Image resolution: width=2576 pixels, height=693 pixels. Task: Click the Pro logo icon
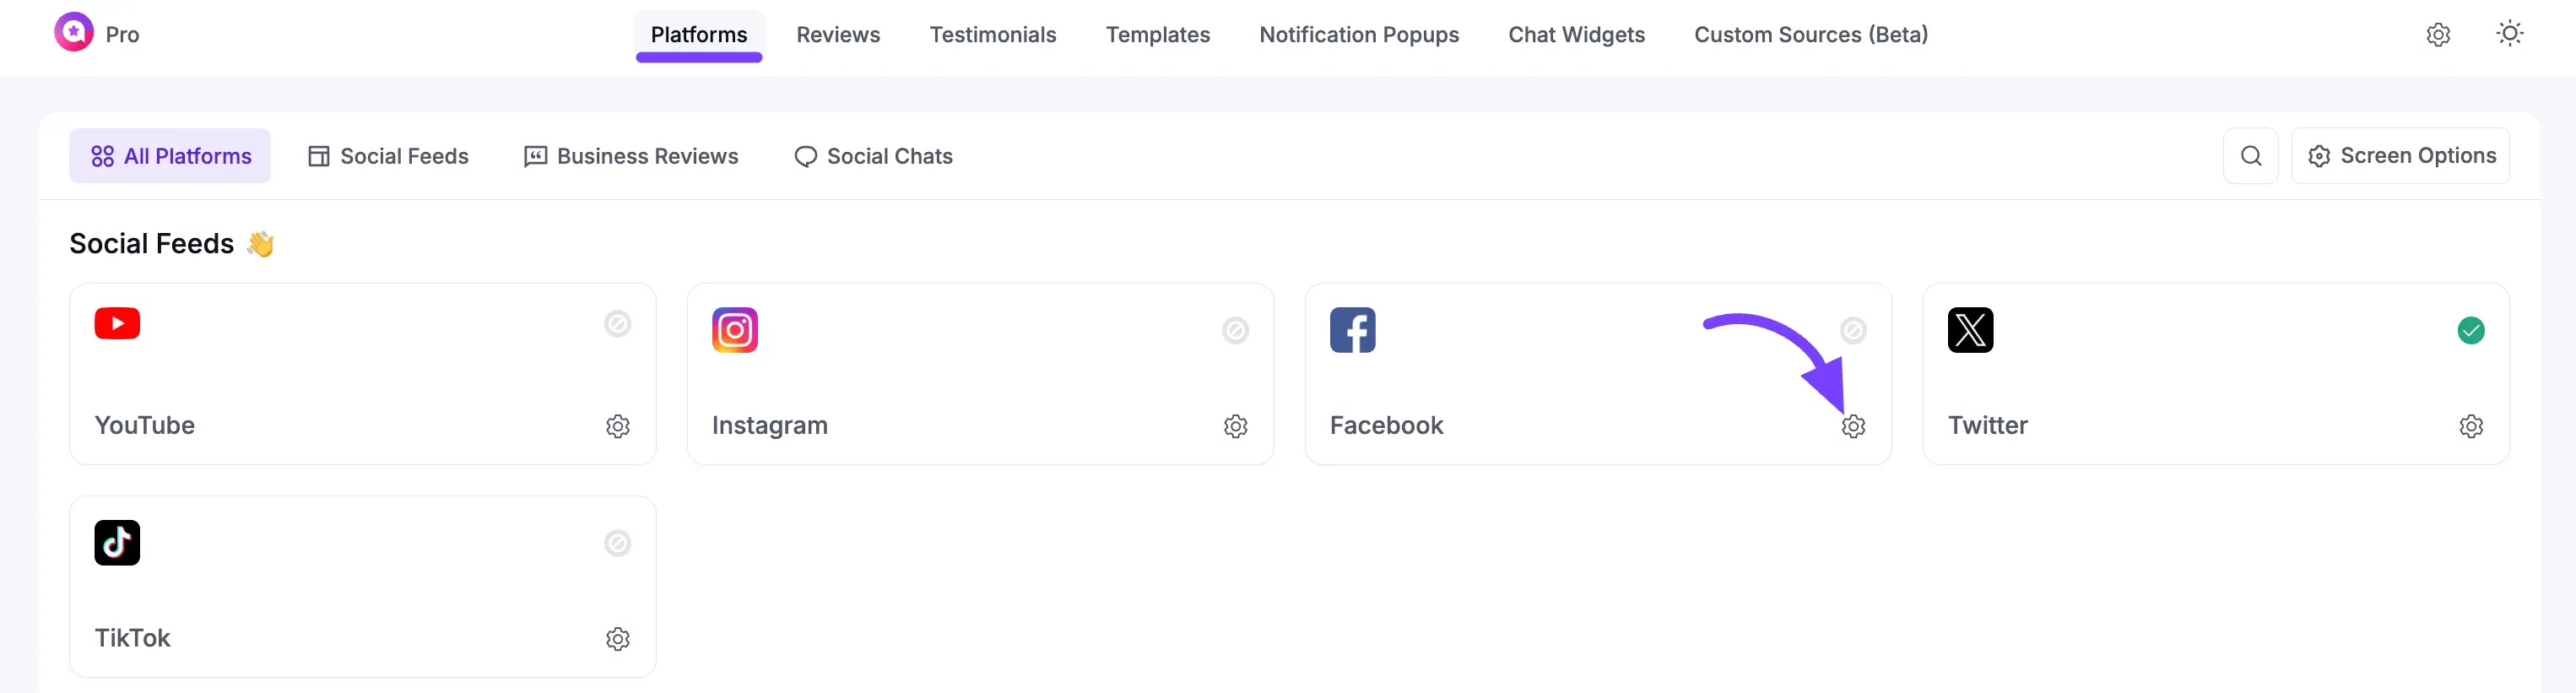click(x=74, y=33)
